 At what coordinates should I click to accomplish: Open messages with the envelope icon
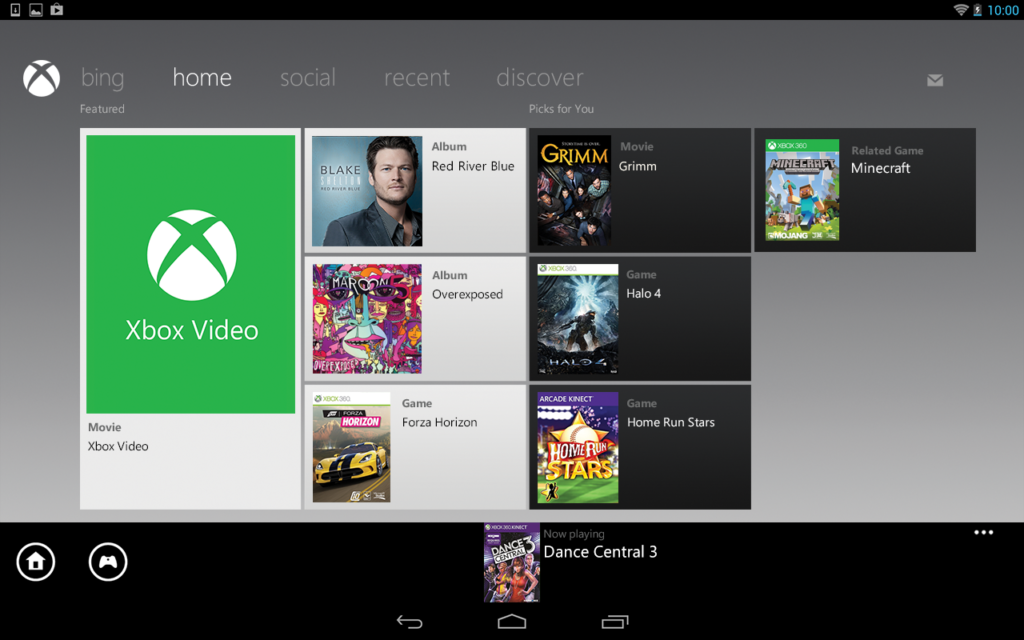tap(935, 80)
